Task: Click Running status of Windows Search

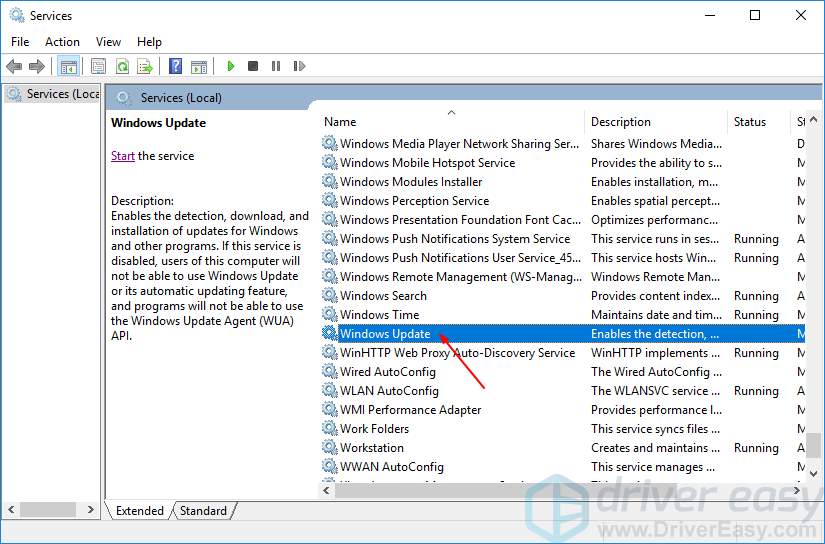Action: tap(756, 296)
